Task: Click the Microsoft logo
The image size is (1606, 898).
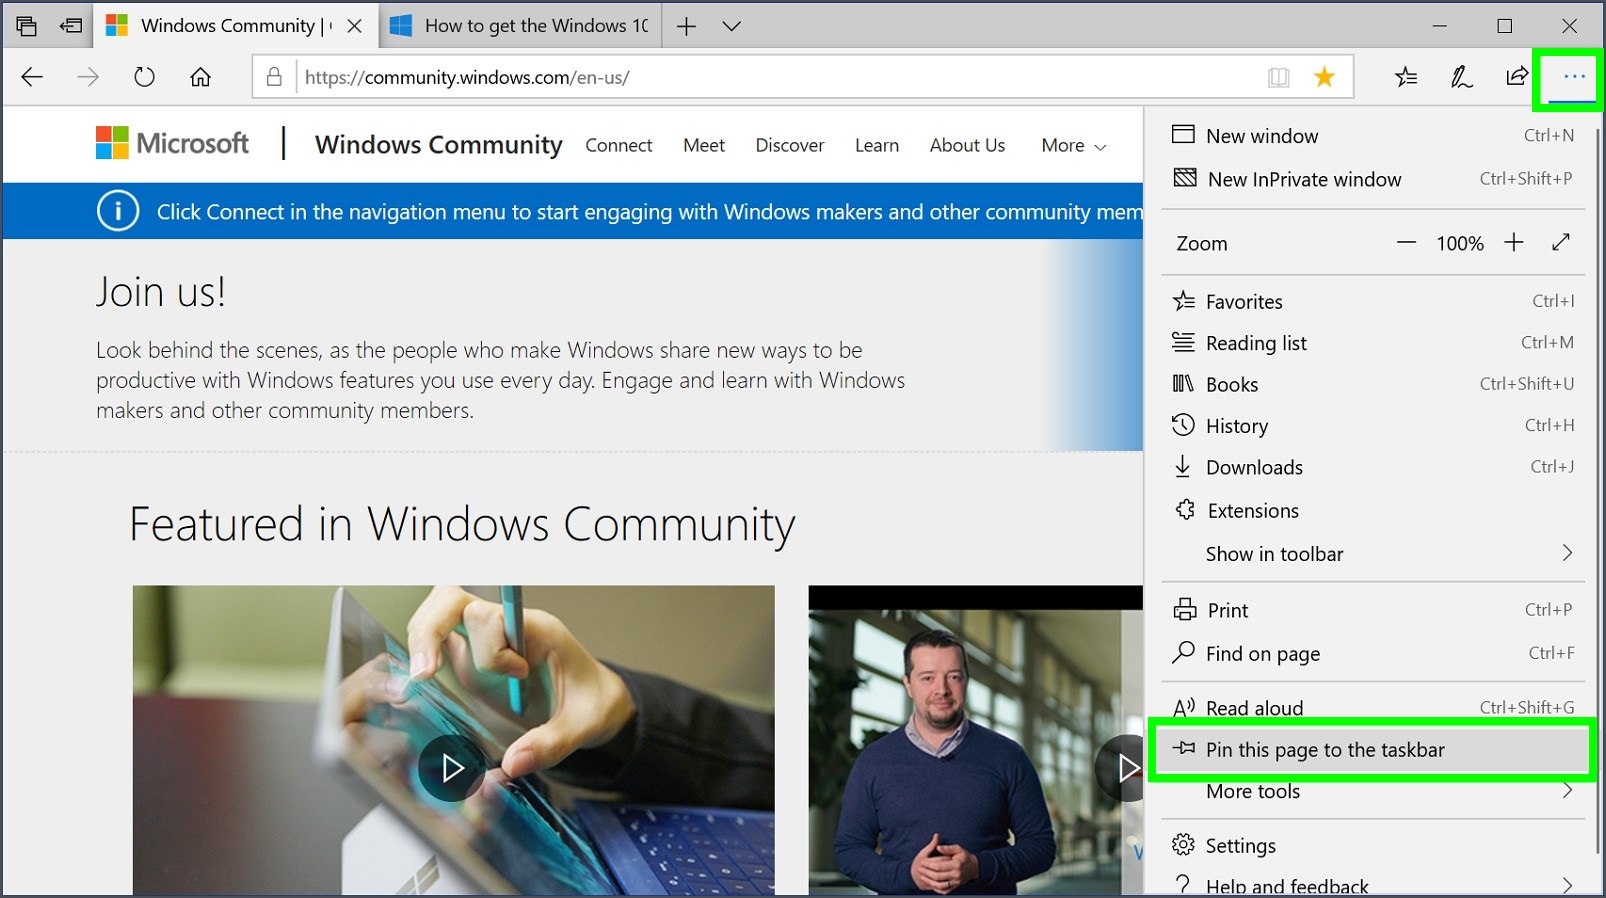Action: (x=172, y=143)
